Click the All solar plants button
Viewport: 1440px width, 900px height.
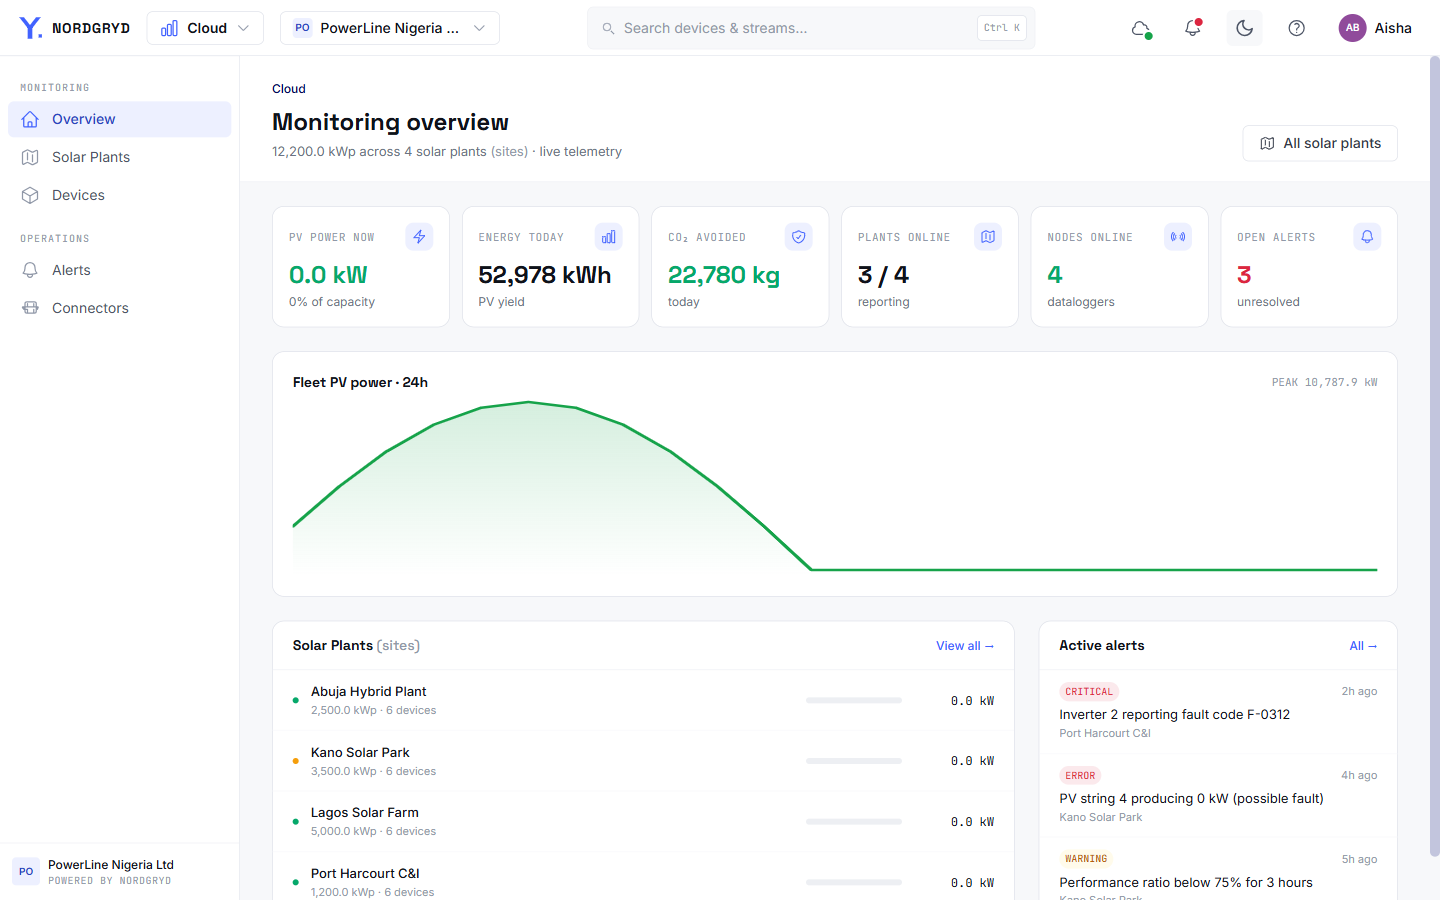(1320, 143)
